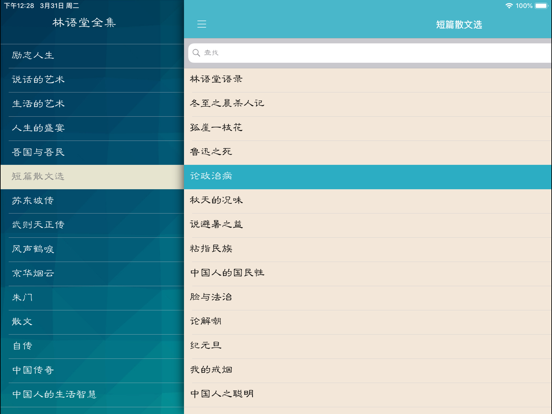Select the highlighted essay 论政治病
The height and width of the screenshot is (414, 552).
(x=368, y=177)
